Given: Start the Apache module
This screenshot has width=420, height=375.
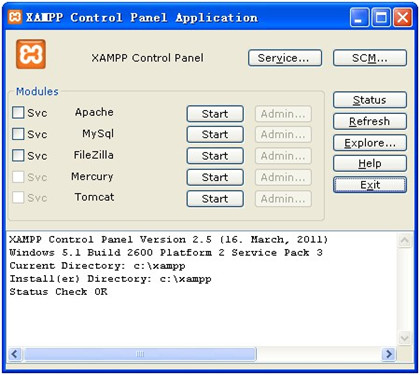Looking at the screenshot, I should pos(215,114).
